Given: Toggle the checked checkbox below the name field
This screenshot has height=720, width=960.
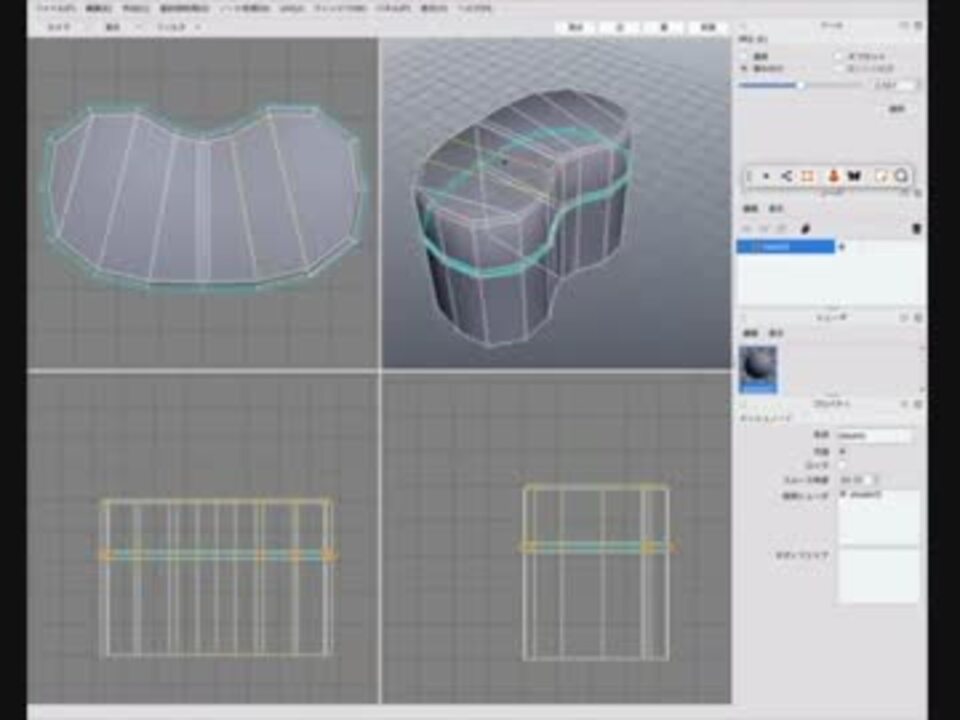Looking at the screenshot, I should pos(842,451).
